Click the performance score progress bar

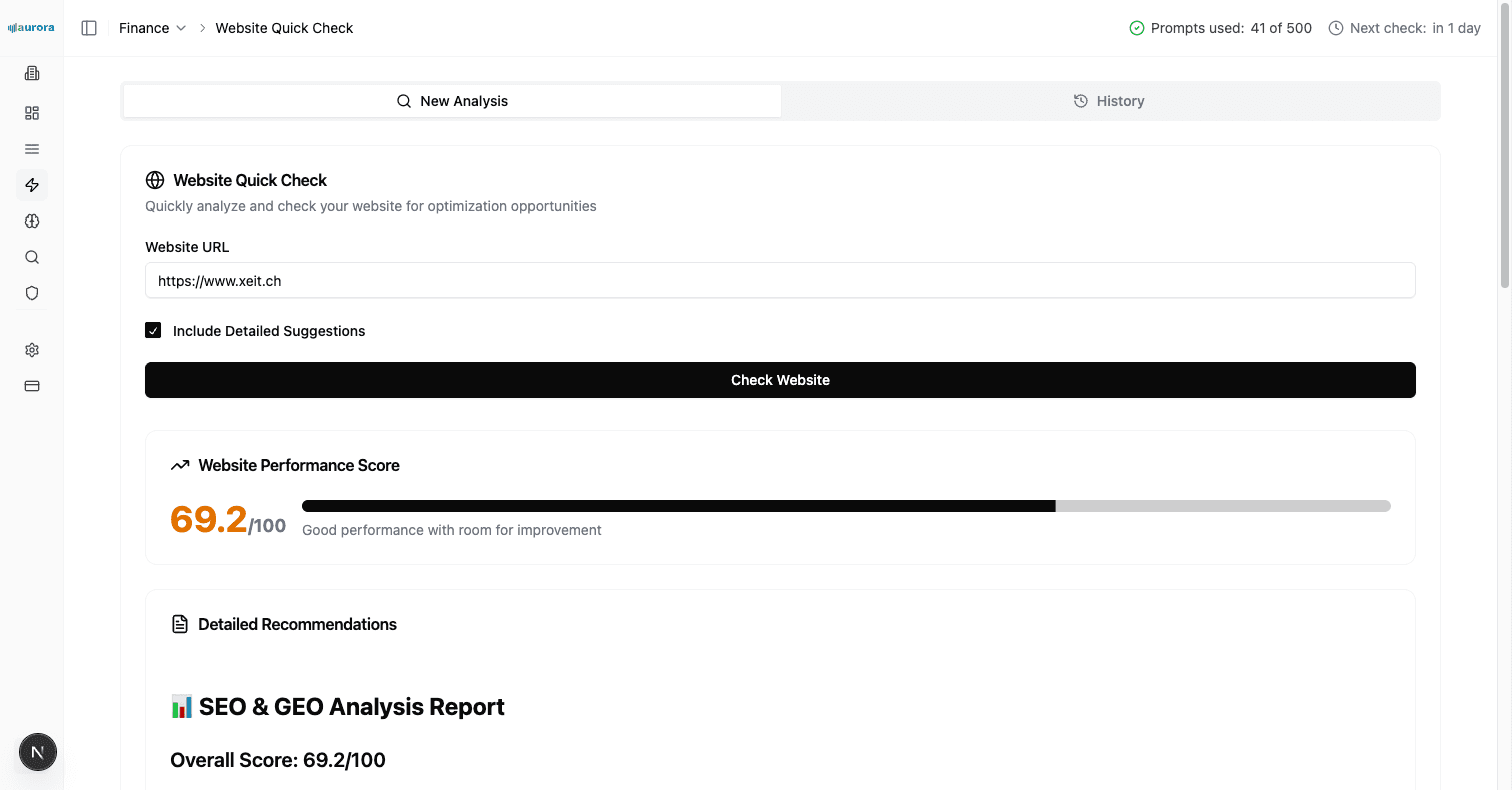point(846,506)
